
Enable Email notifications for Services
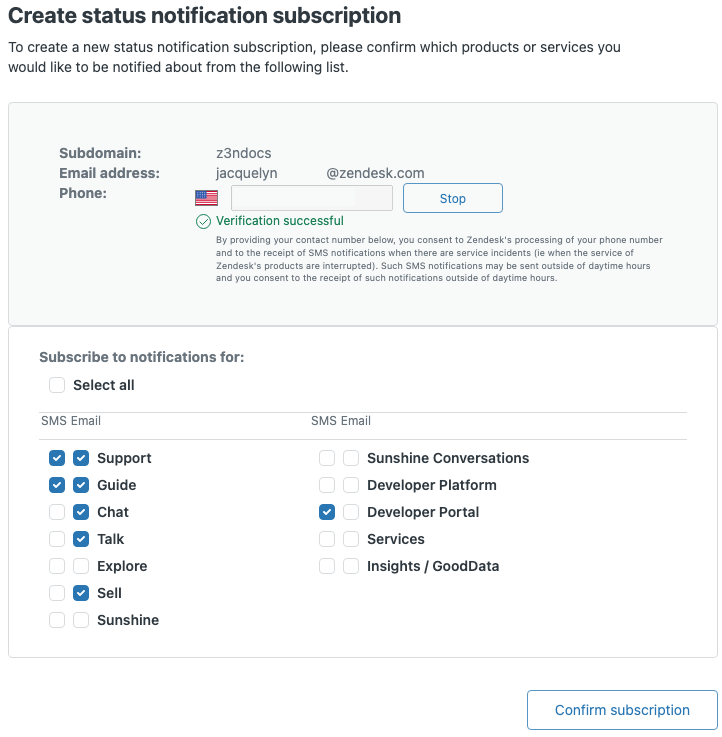click(351, 539)
